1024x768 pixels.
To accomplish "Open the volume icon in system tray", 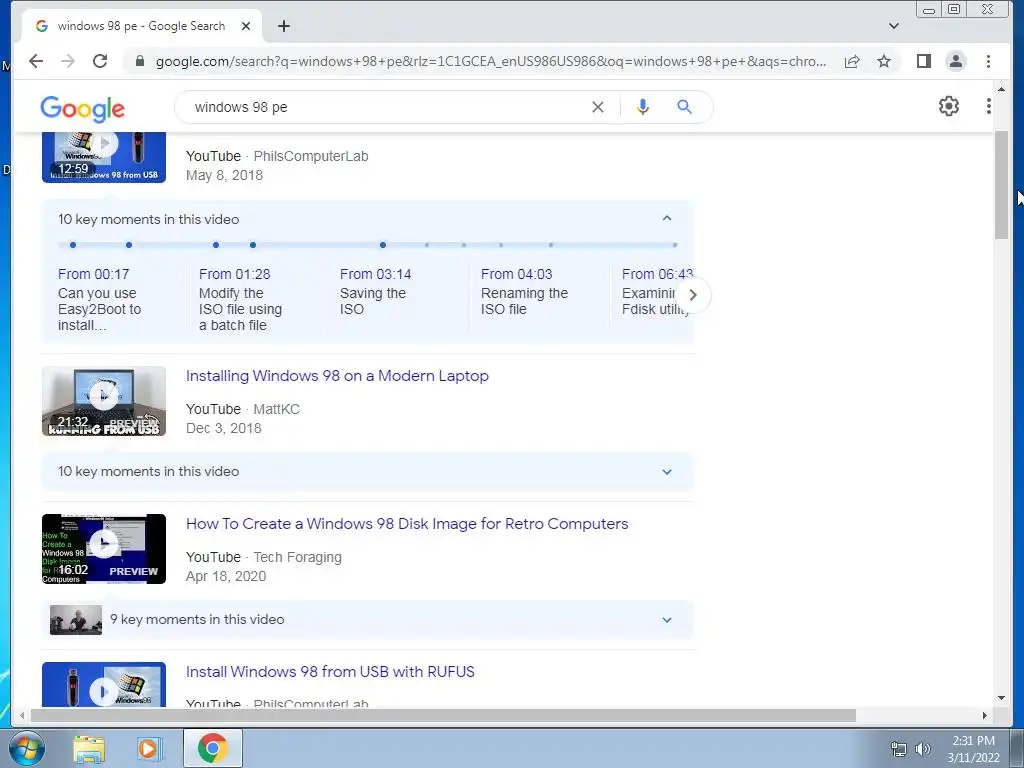I will tap(923, 749).
